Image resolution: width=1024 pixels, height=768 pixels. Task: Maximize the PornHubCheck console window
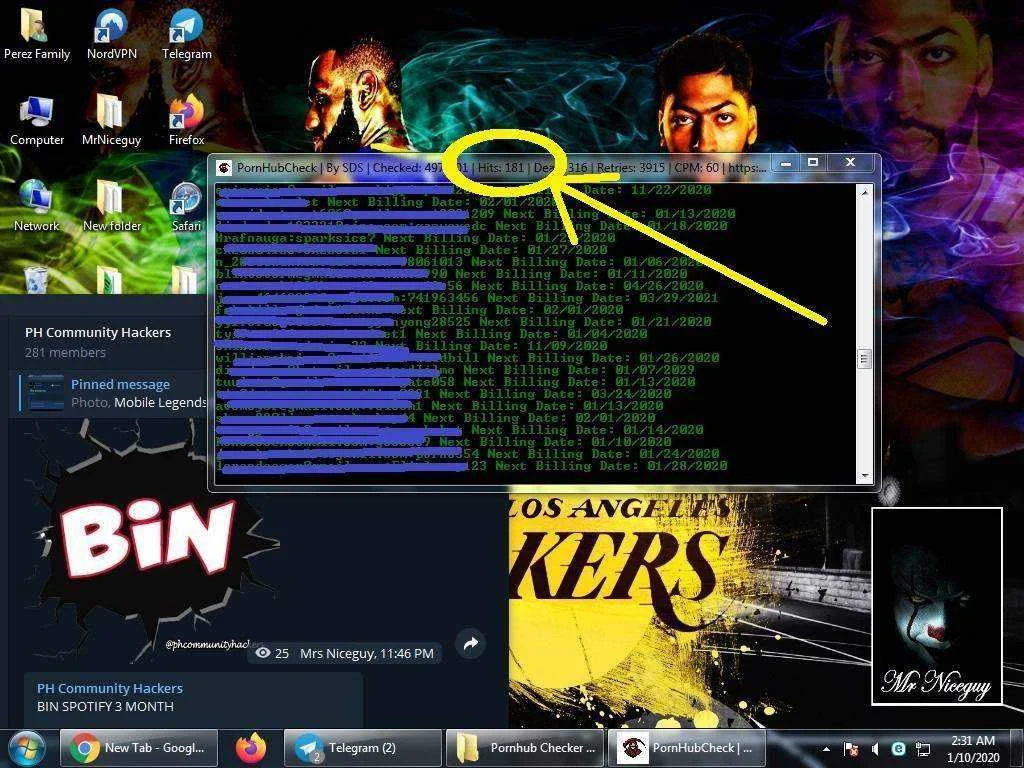(x=813, y=163)
